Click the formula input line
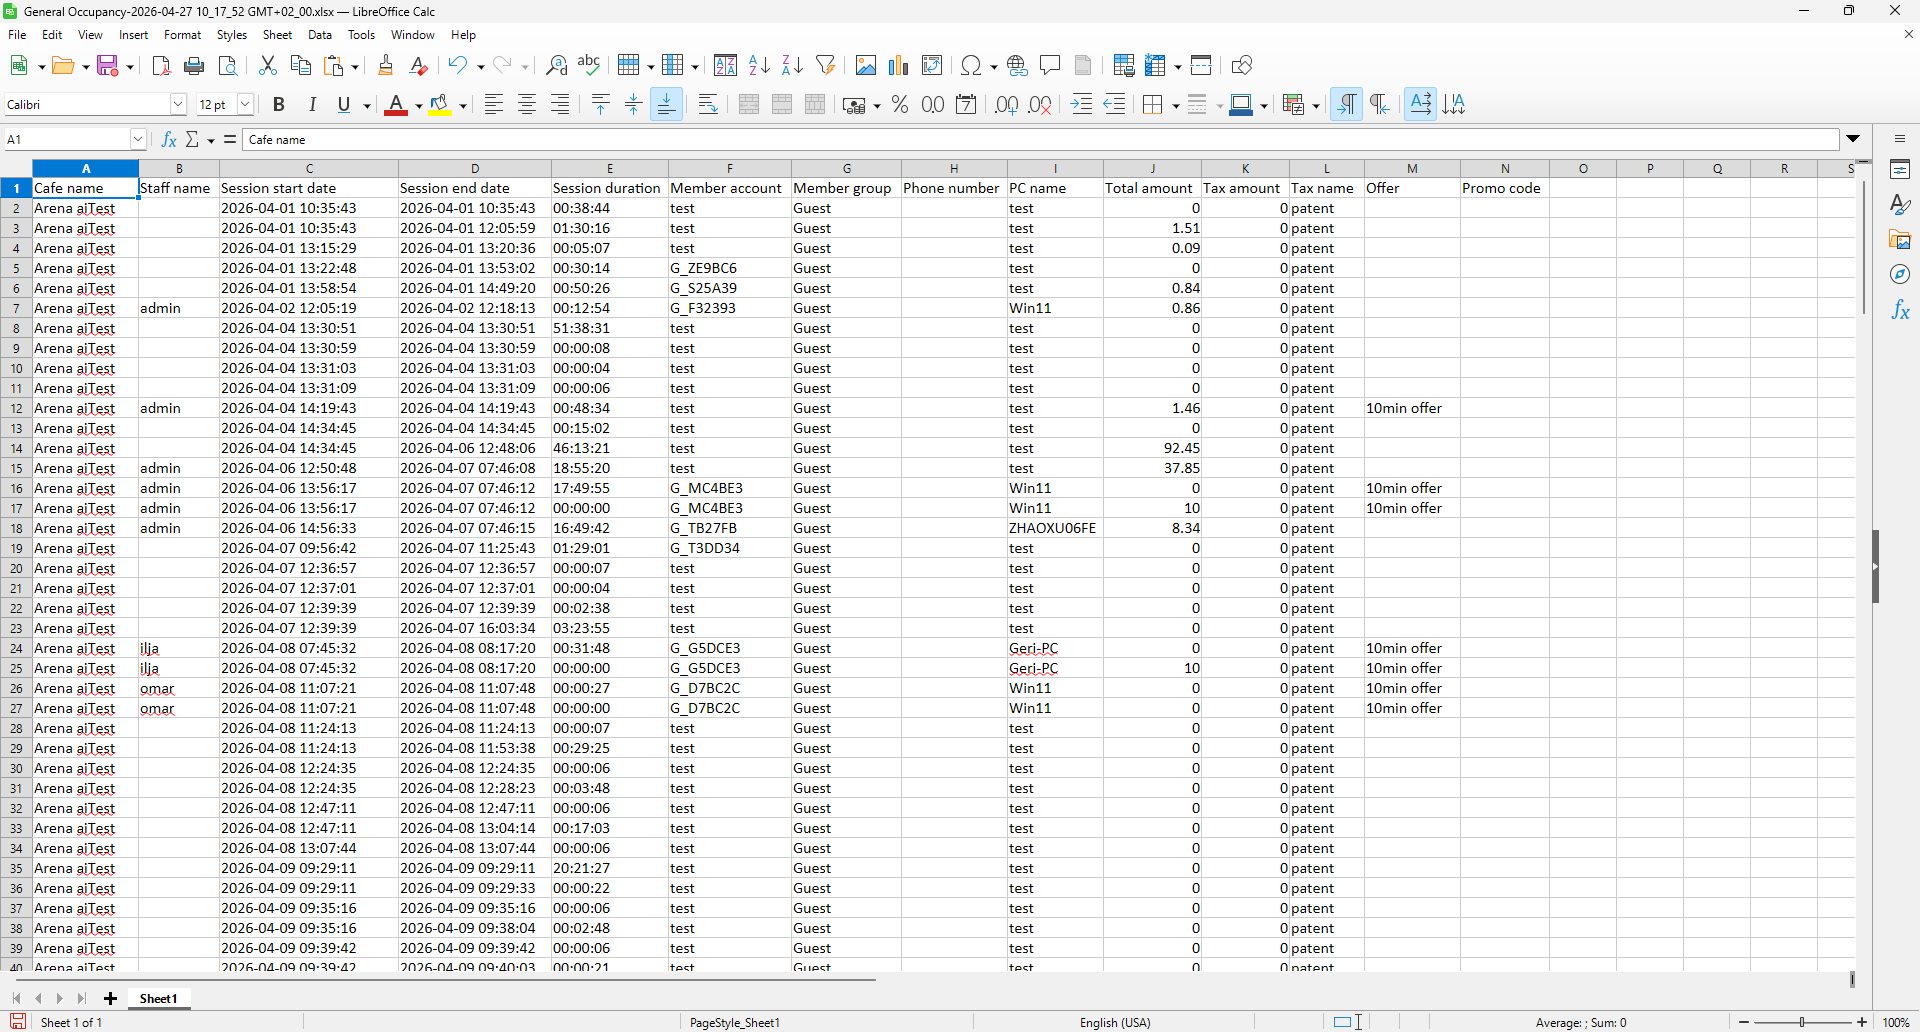The width and height of the screenshot is (1920, 1032). pyautogui.click(x=1040, y=140)
